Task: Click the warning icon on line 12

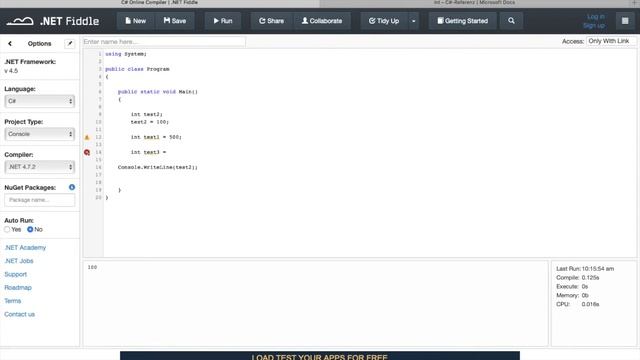Action: click(x=87, y=138)
